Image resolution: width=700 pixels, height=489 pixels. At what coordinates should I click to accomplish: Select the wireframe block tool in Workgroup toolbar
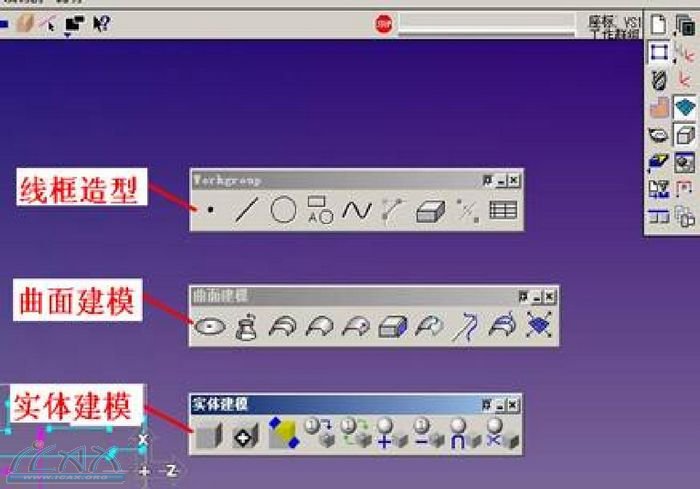click(430, 211)
